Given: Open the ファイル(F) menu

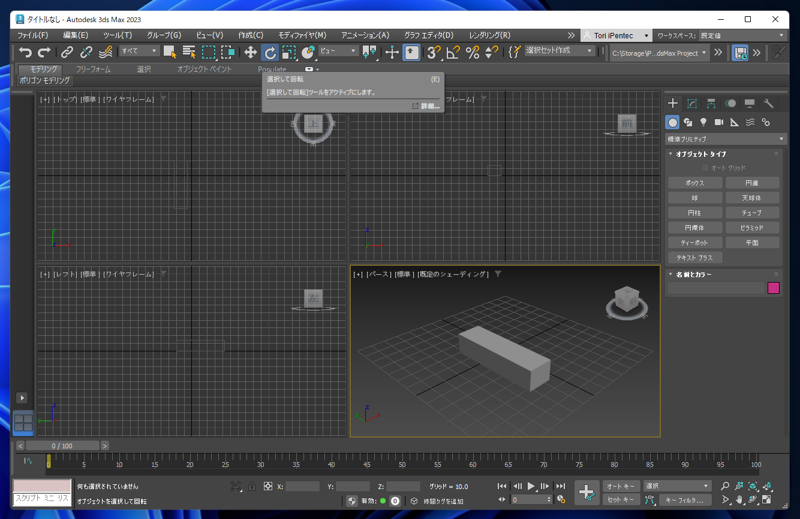Looking at the screenshot, I should click(x=33, y=35).
